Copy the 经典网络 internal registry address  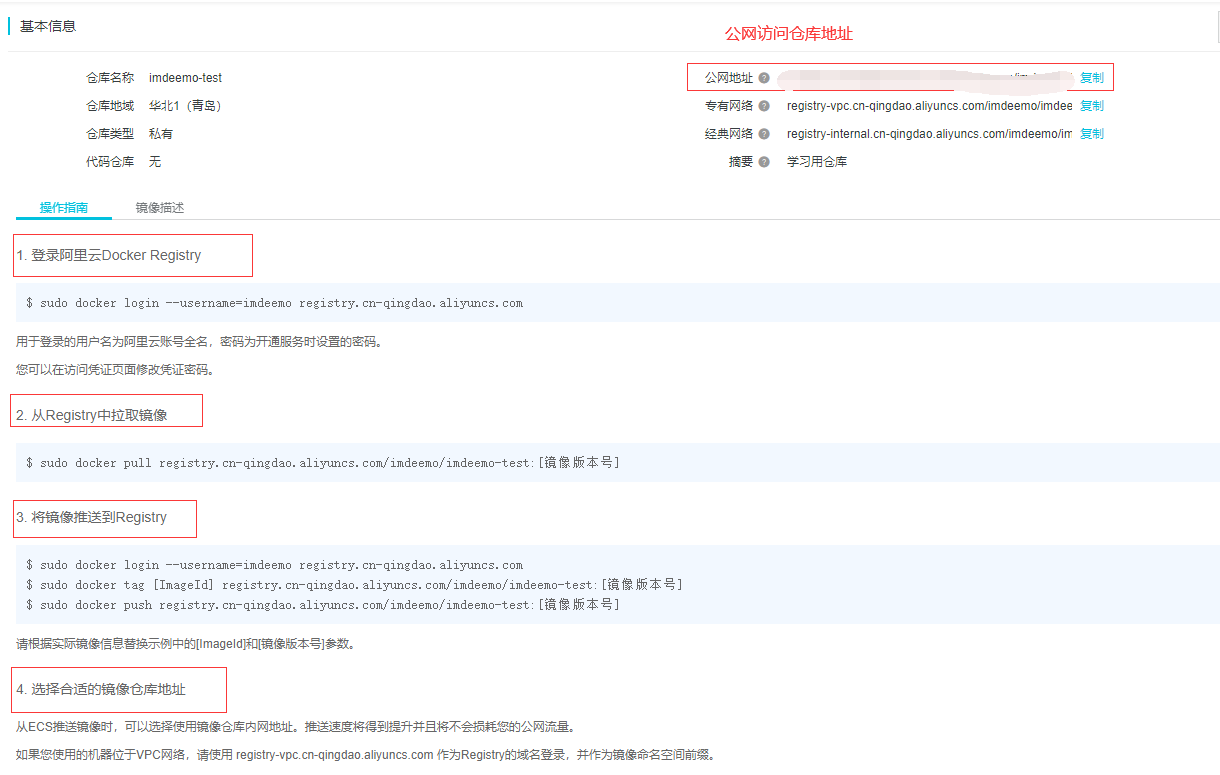pyautogui.click(x=1091, y=134)
